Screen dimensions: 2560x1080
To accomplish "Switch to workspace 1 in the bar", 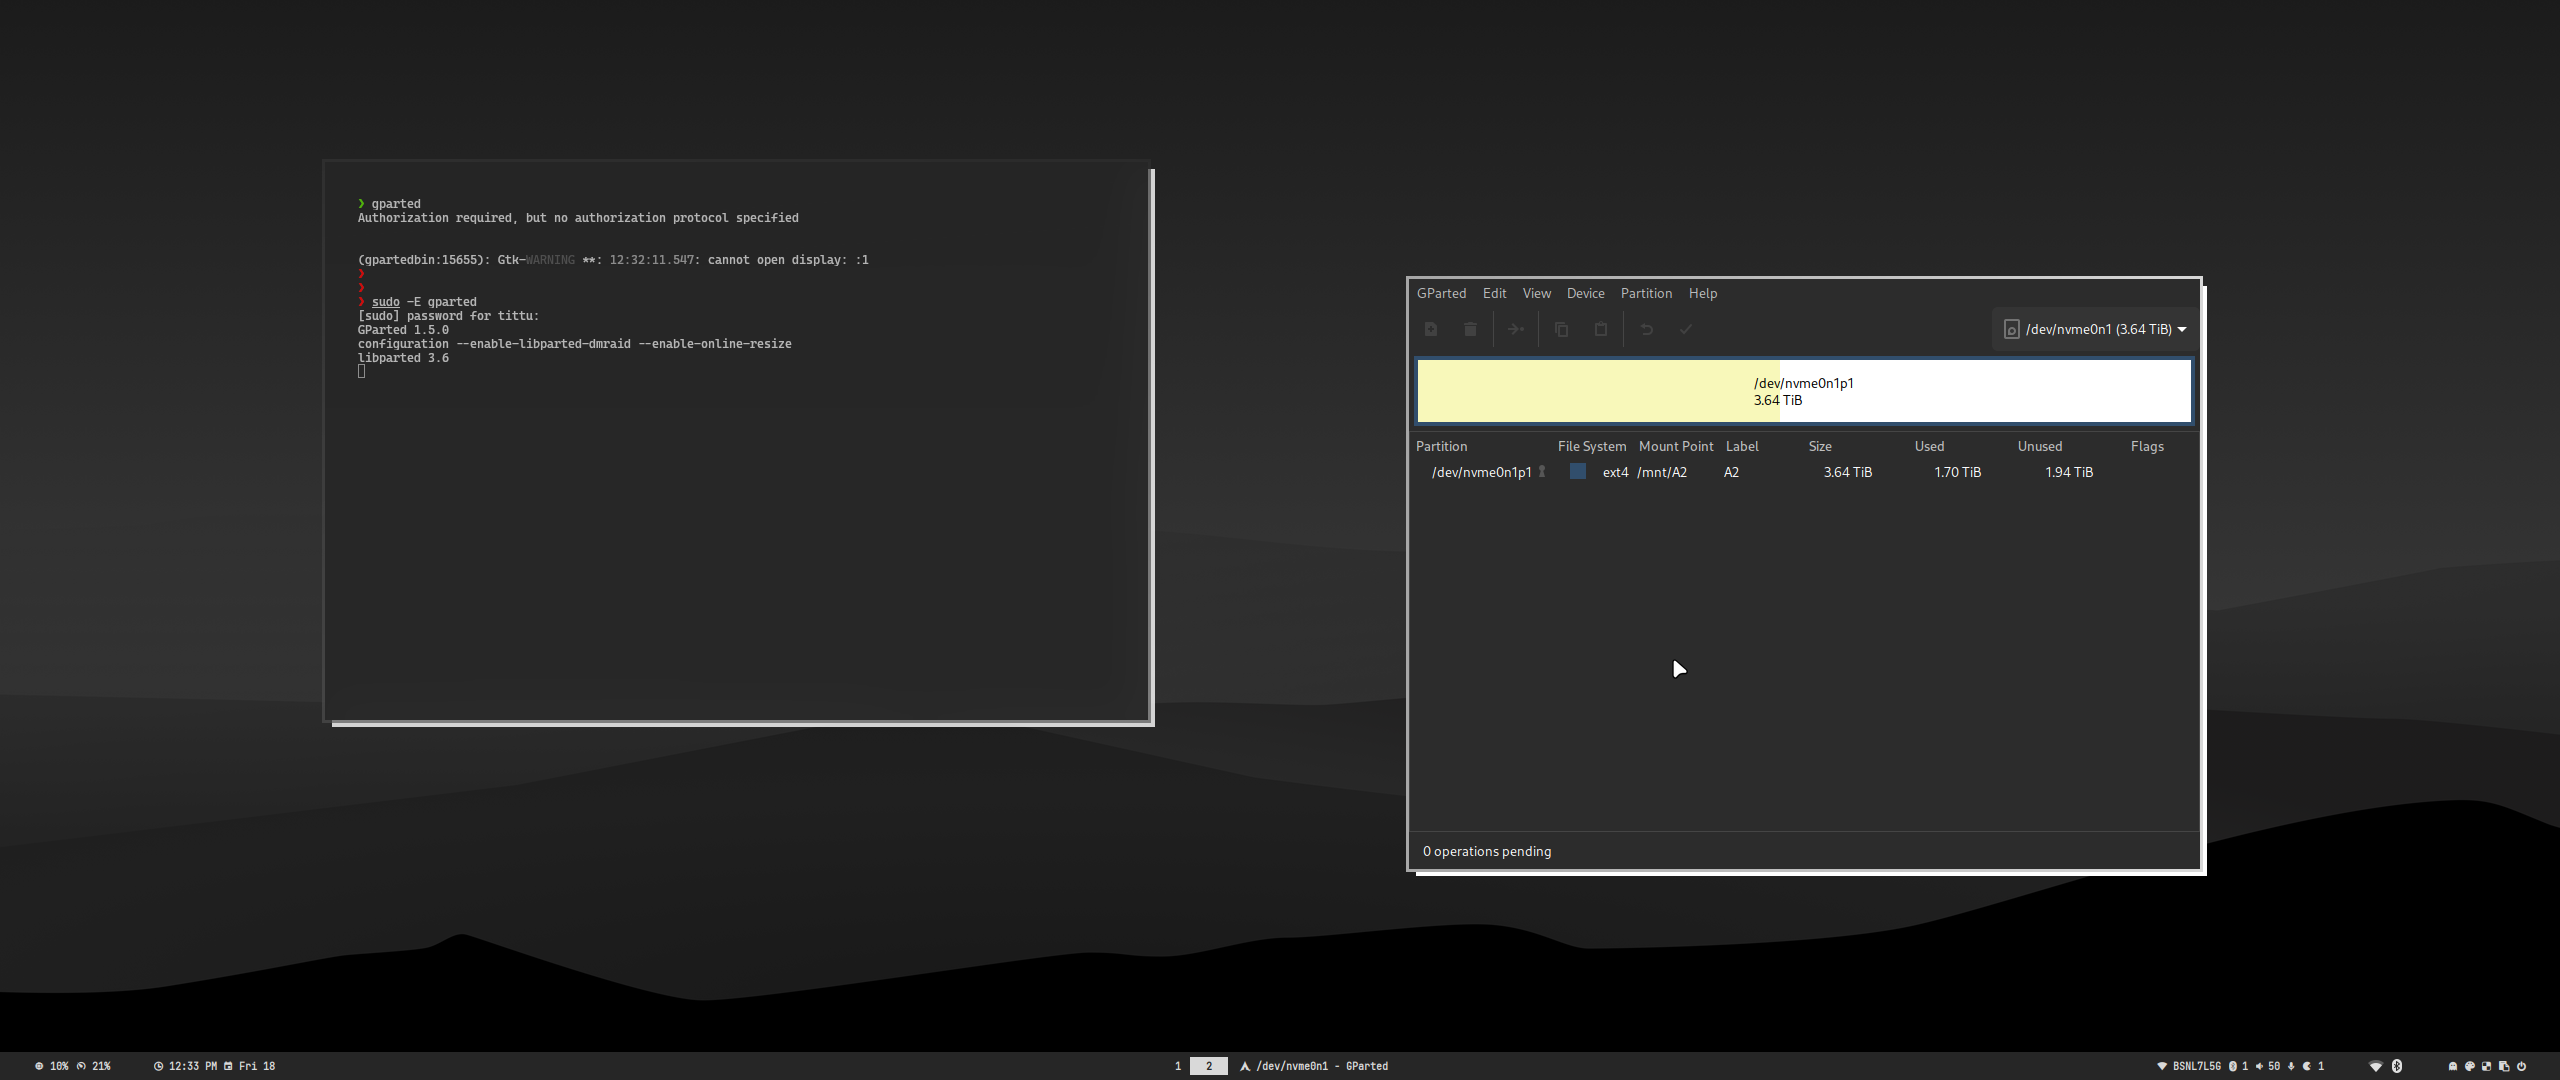I will (x=1178, y=1066).
